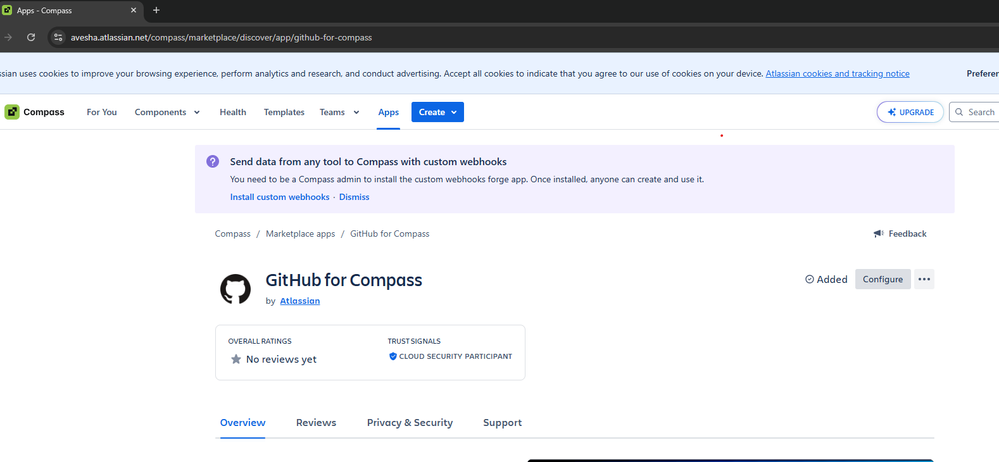Viewport: 999px width, 462px height.
Task: Click the TRUST SIGNALS label
Action: 414,342
